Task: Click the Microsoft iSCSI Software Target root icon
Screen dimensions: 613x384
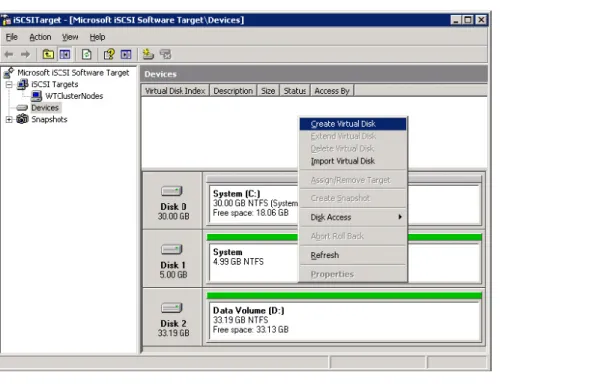Action: click(9, 73)
